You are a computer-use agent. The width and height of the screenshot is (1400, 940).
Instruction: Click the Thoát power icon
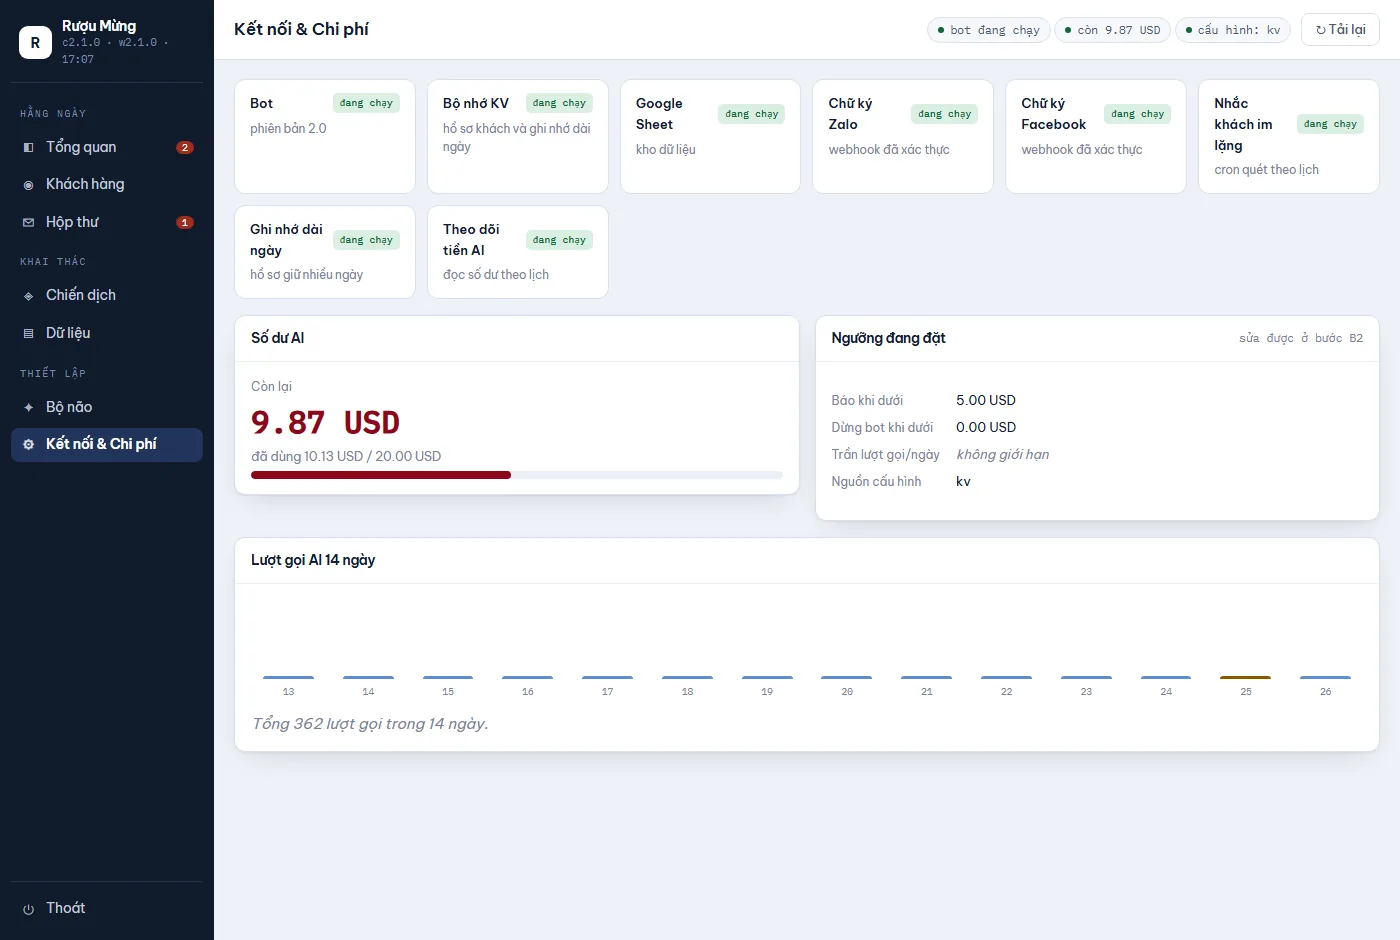[28, 909]
